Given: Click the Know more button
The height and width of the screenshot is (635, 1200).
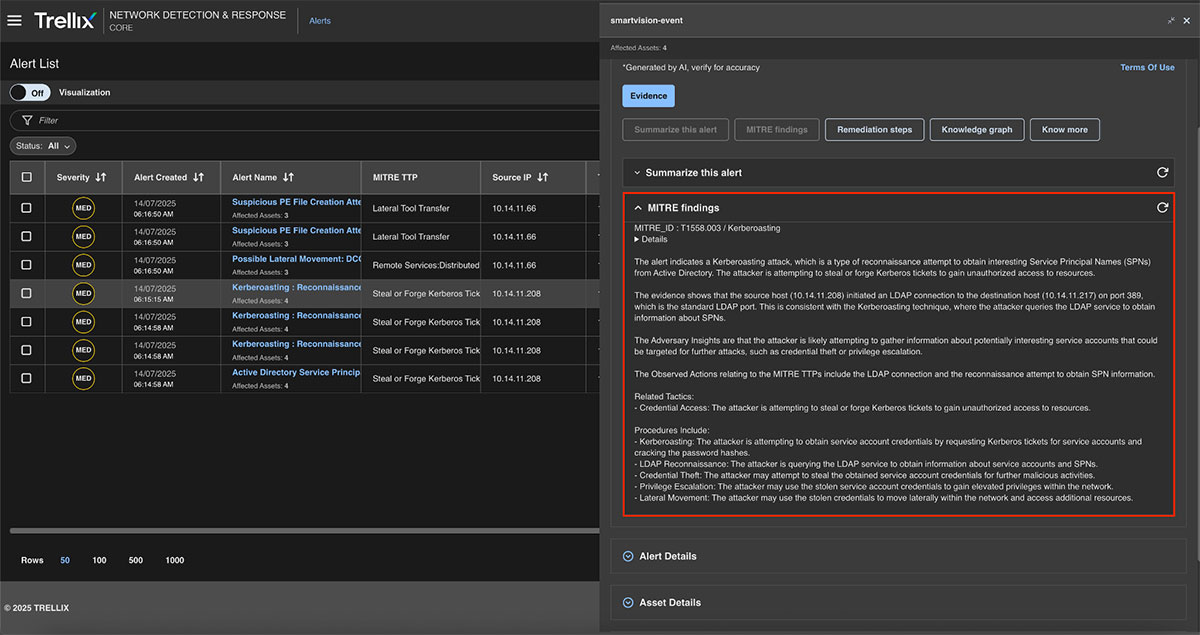Looking at the screenshot, I should (1065, 129).
